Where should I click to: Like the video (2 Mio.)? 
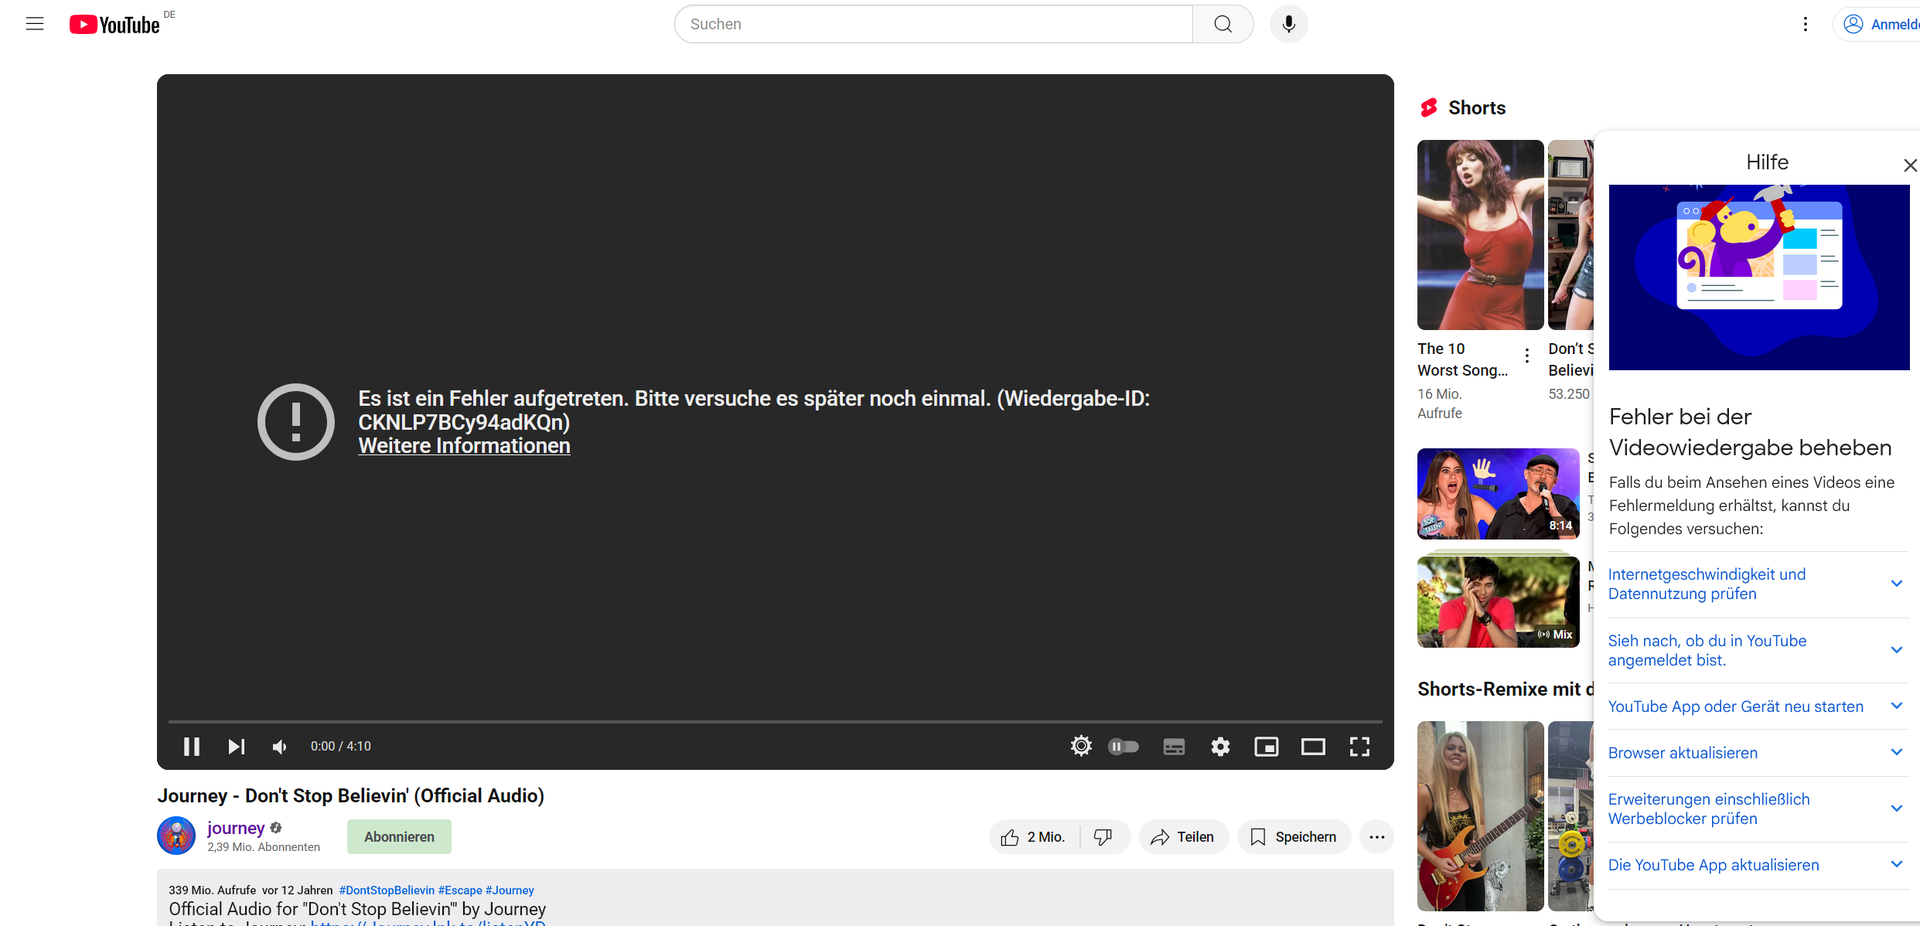pos(1034,837)
